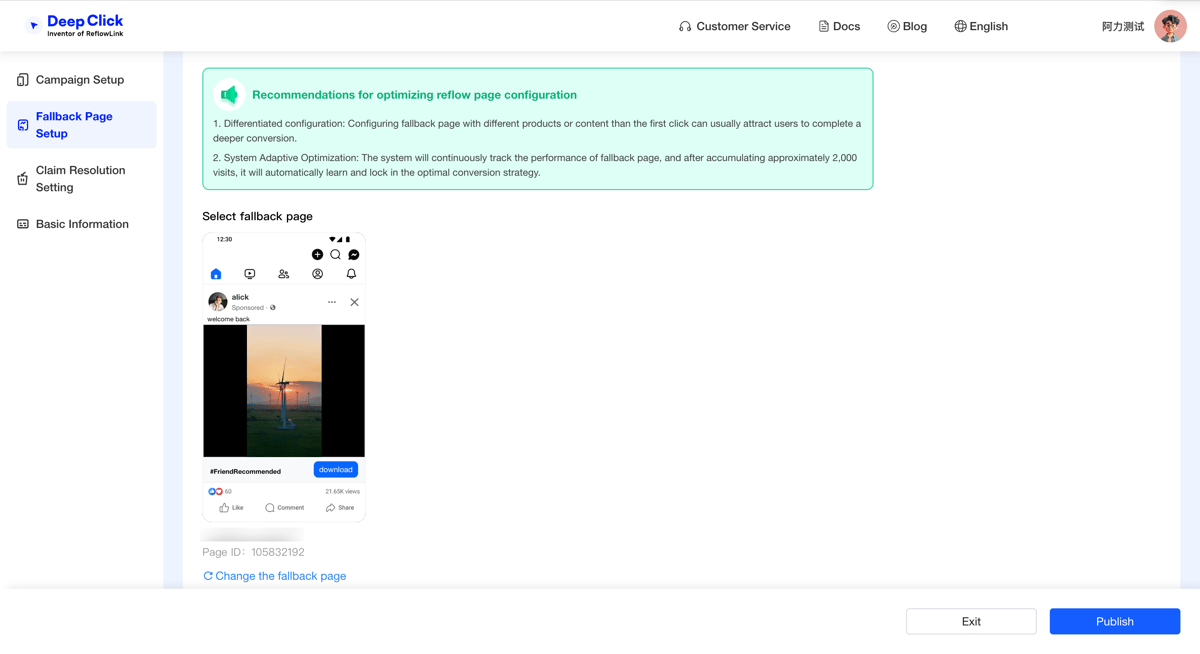This screenshot has width=1200, height=654.
Task: Click the Publish button
Action: pos(1115,621)
